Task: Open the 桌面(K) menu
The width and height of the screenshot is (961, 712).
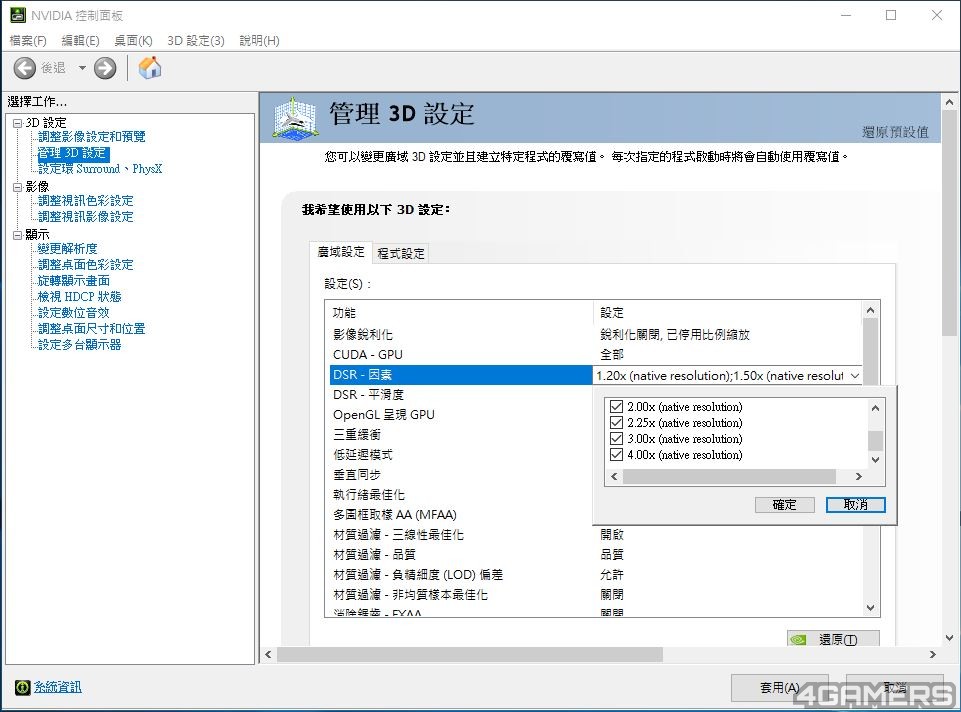Action: (133, 40)
